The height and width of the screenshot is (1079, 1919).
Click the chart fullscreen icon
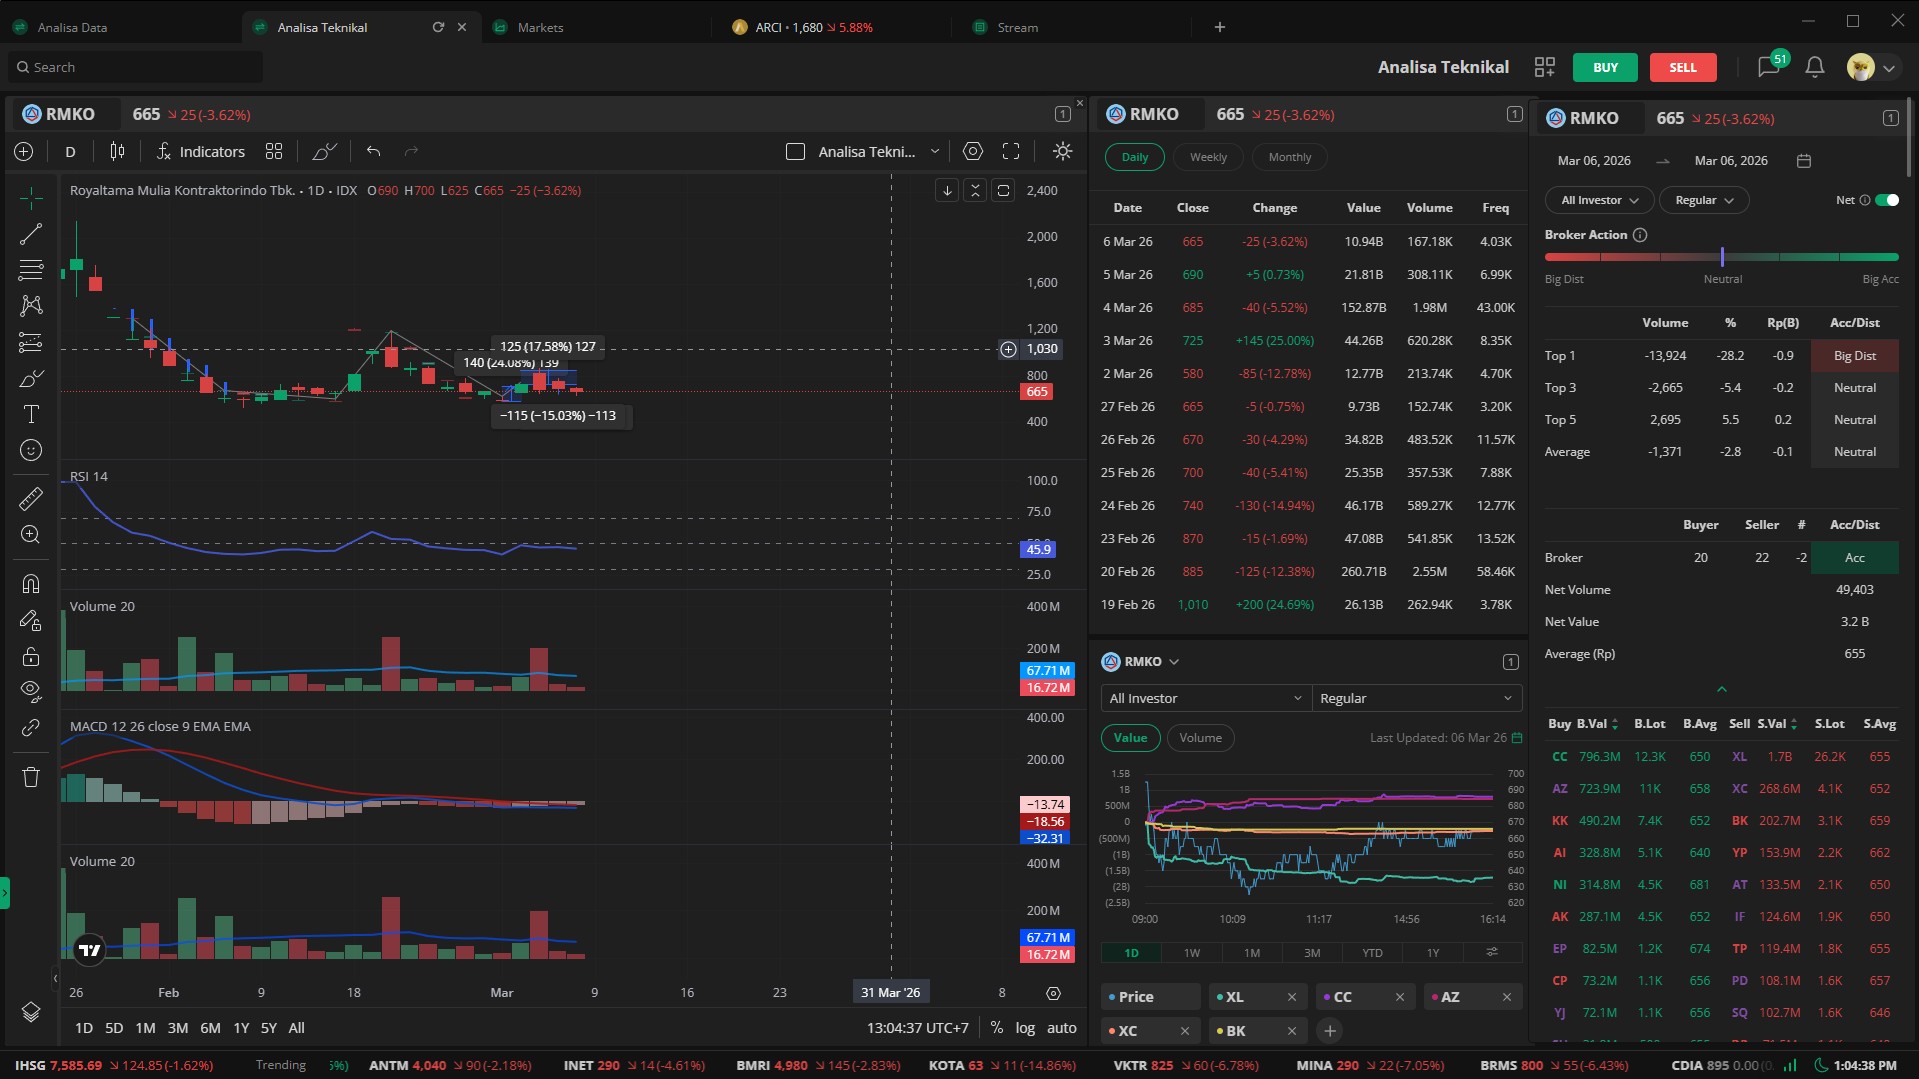click(1011, 152)
